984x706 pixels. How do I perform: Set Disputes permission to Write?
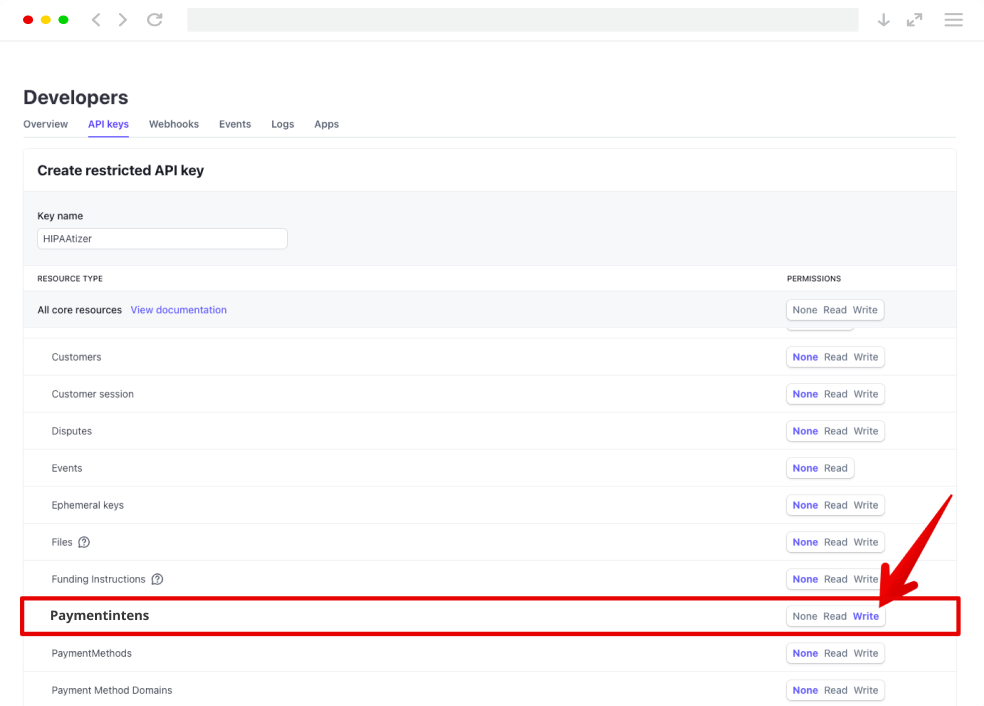(865, 431)
